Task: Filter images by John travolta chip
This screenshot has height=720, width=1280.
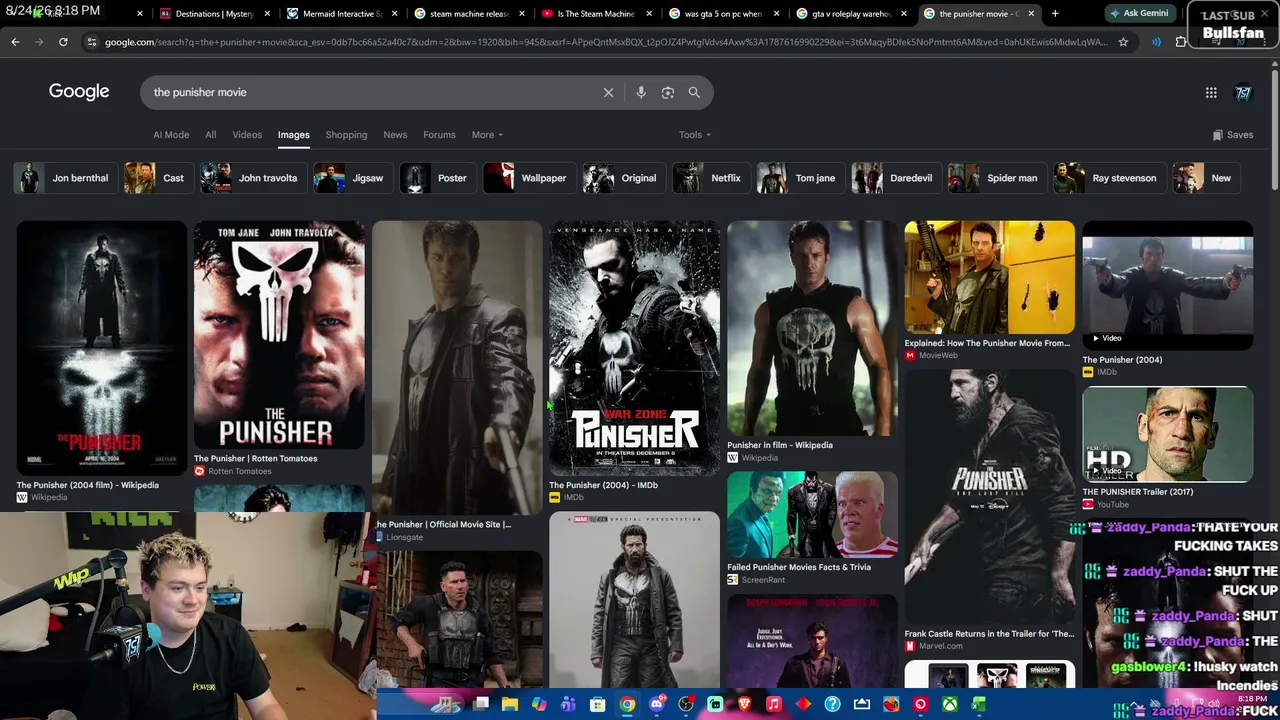Action: [251, 178]
